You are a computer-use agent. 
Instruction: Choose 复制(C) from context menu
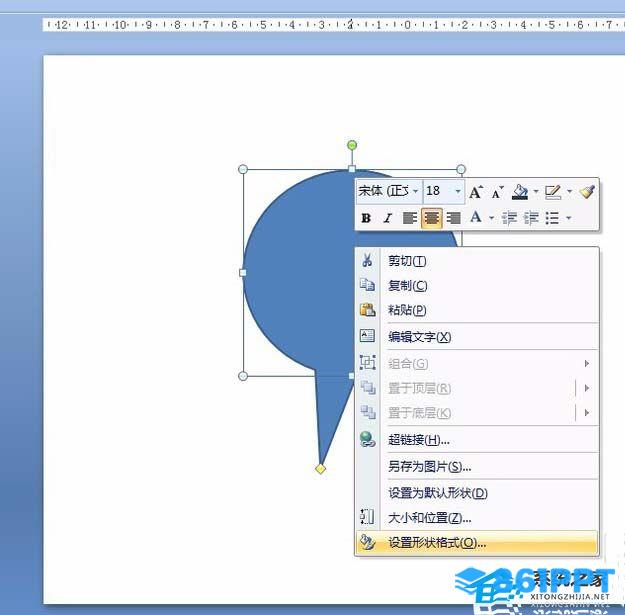477,286
